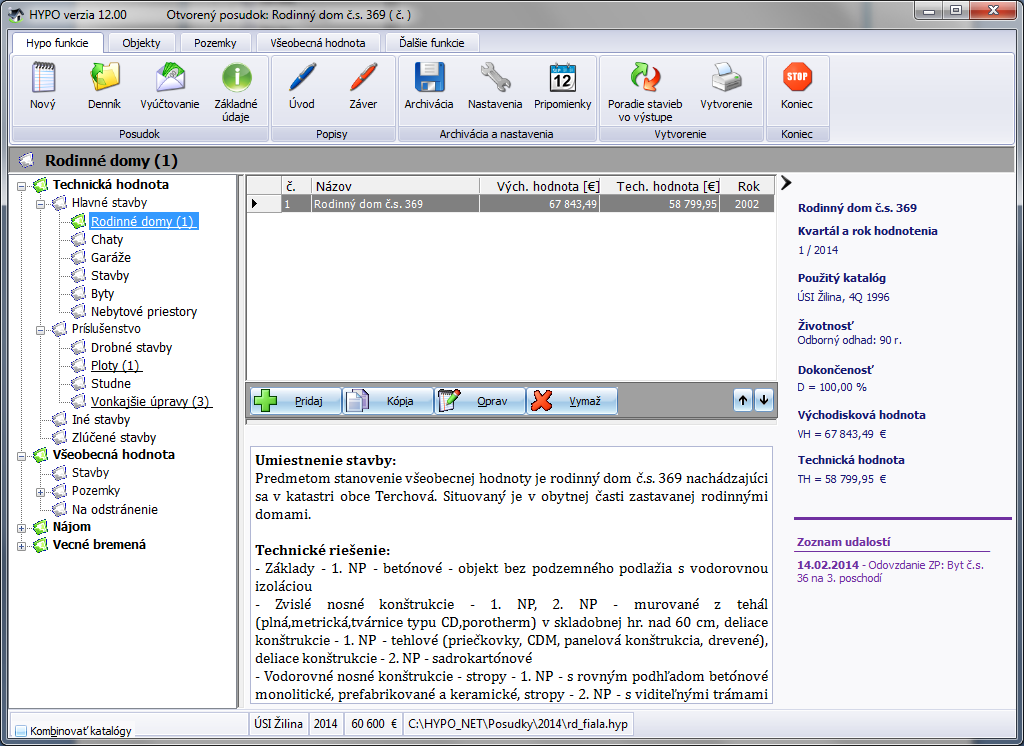Click the Vymaž delete button

tap(571, 400)
